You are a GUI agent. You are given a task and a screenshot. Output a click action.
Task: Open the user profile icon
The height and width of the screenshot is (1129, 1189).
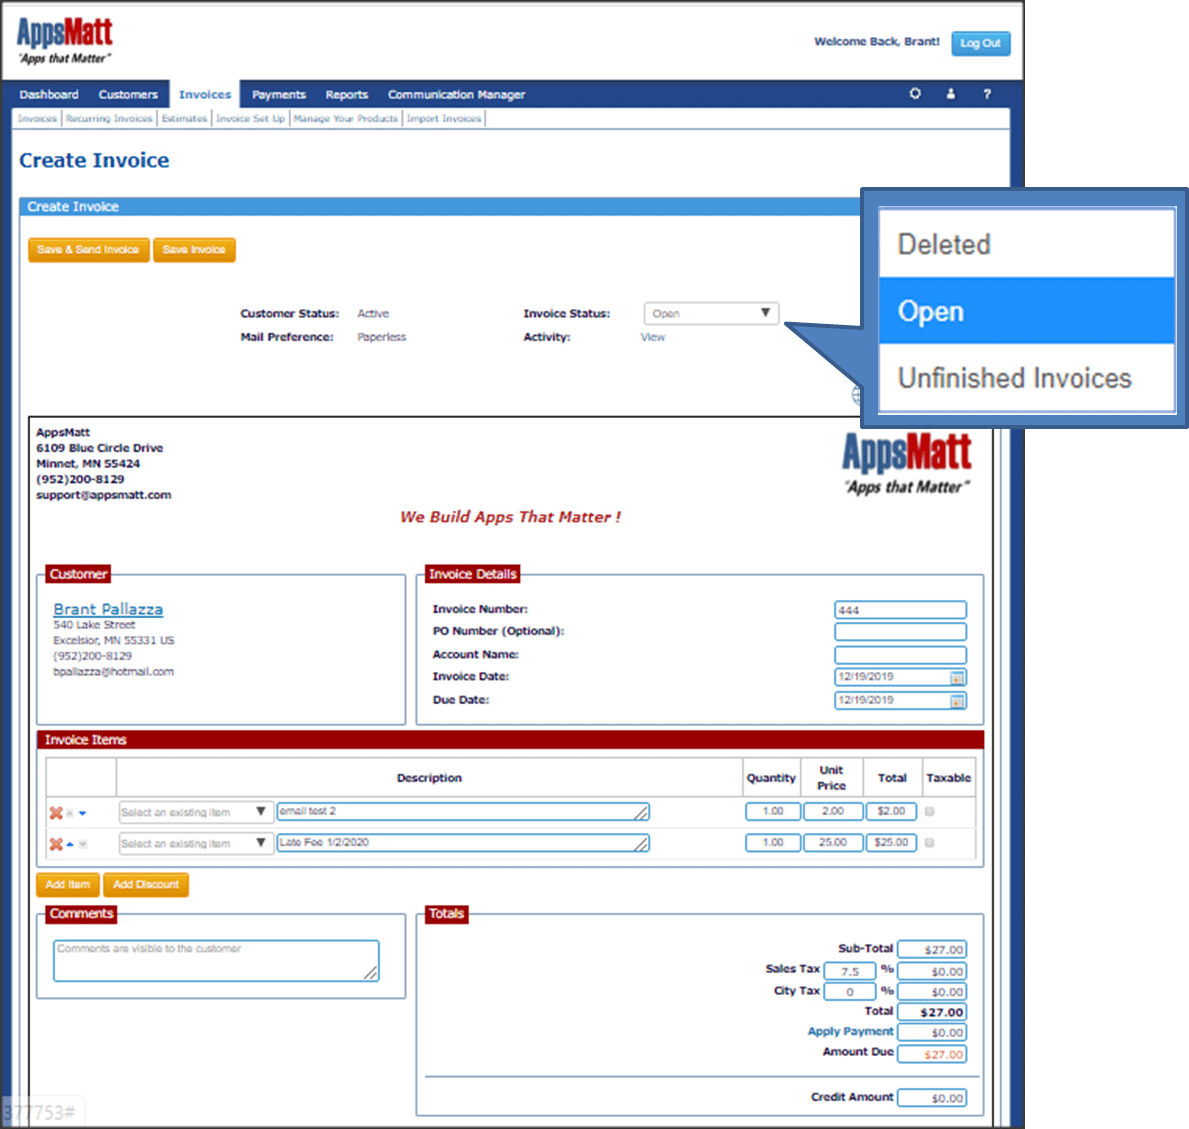point(950,93)
